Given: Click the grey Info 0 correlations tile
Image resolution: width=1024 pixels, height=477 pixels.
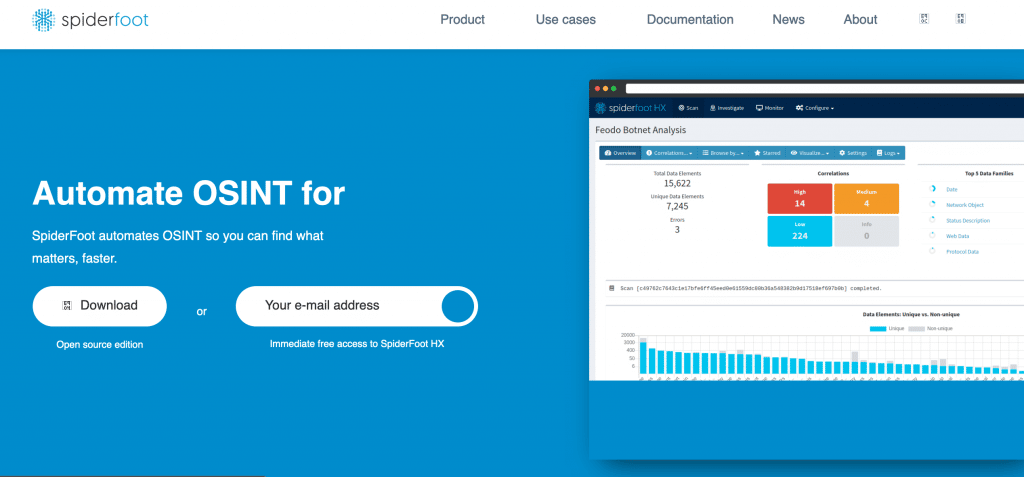Looking at the screenshot, I should [x=866, y=231].
